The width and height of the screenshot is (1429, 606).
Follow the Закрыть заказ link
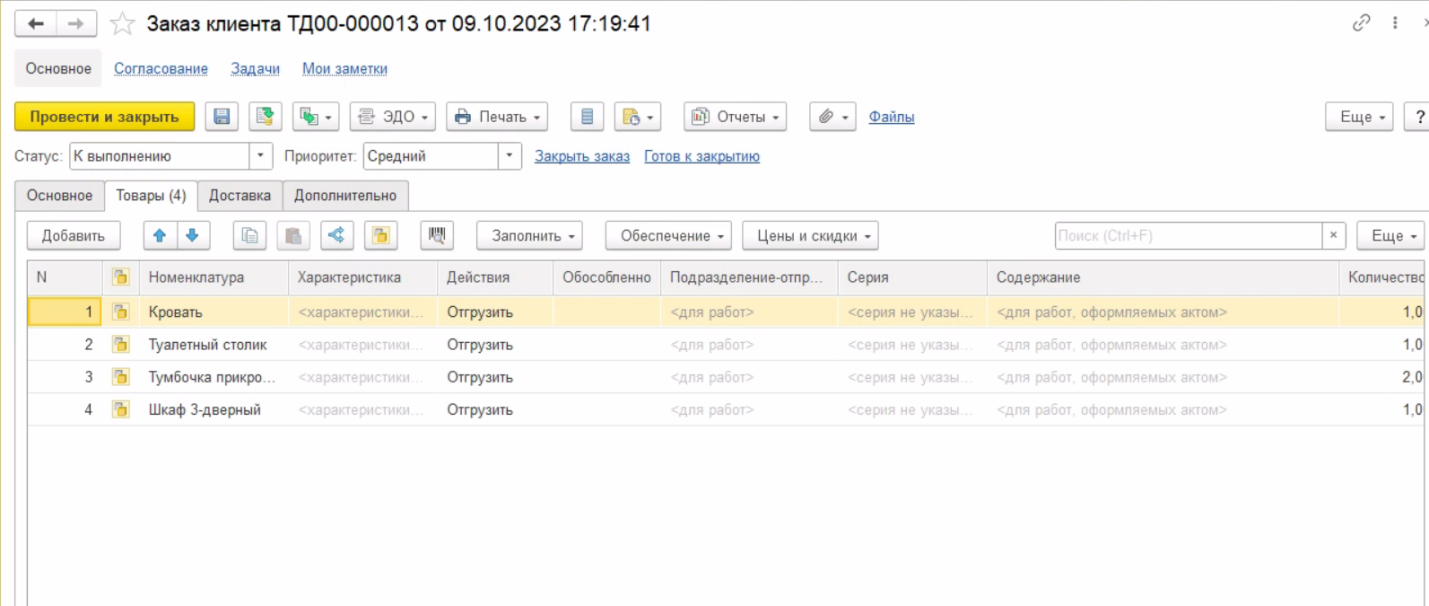pyautogui.click(x=582, y=156)
